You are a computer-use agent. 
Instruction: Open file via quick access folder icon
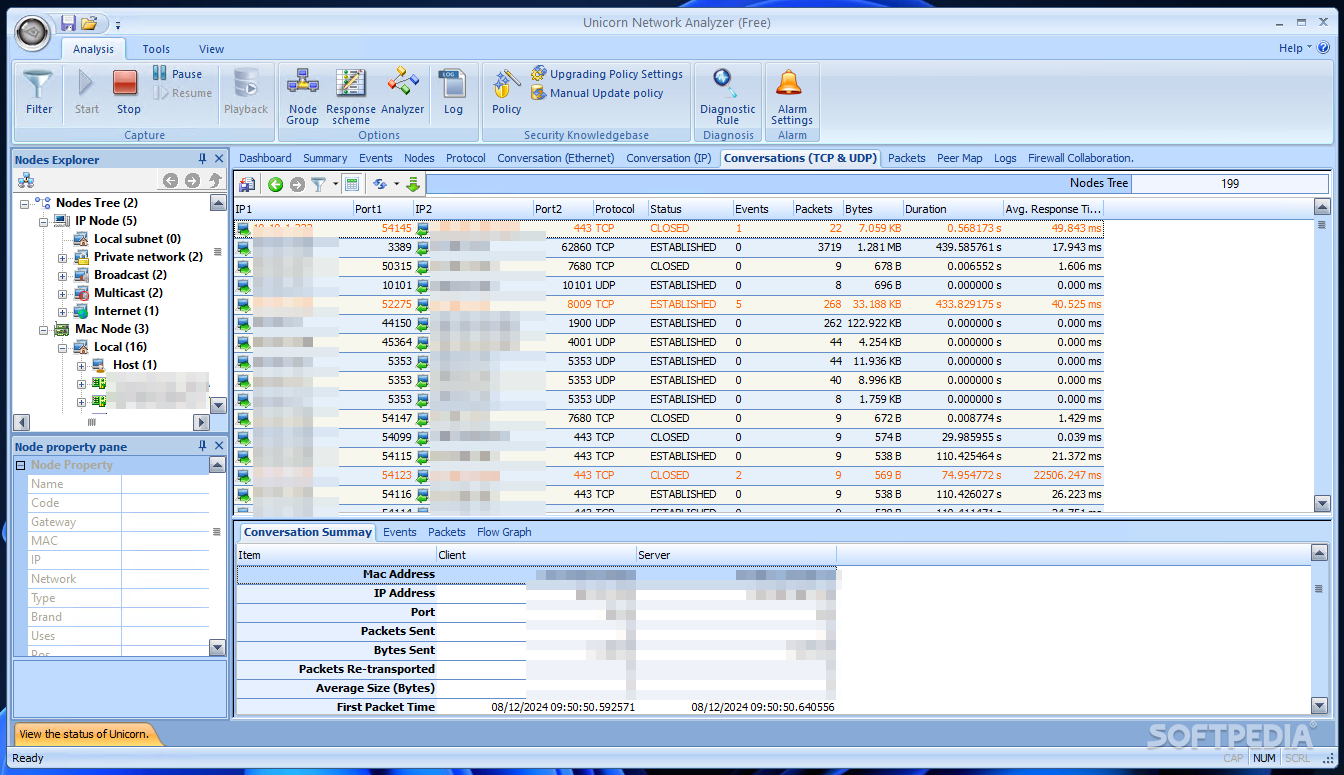(89, 23)
